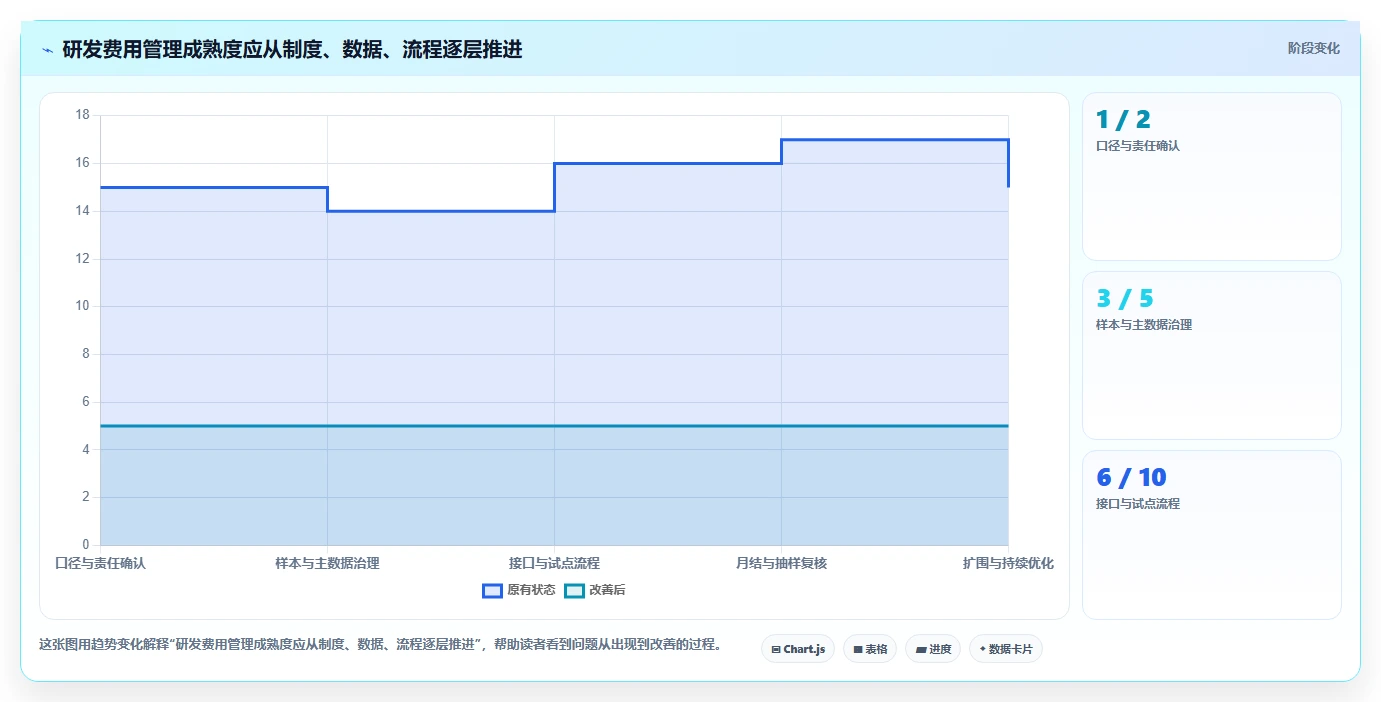
Task: Click the y-axis value 18
Action: coord(82,115)
